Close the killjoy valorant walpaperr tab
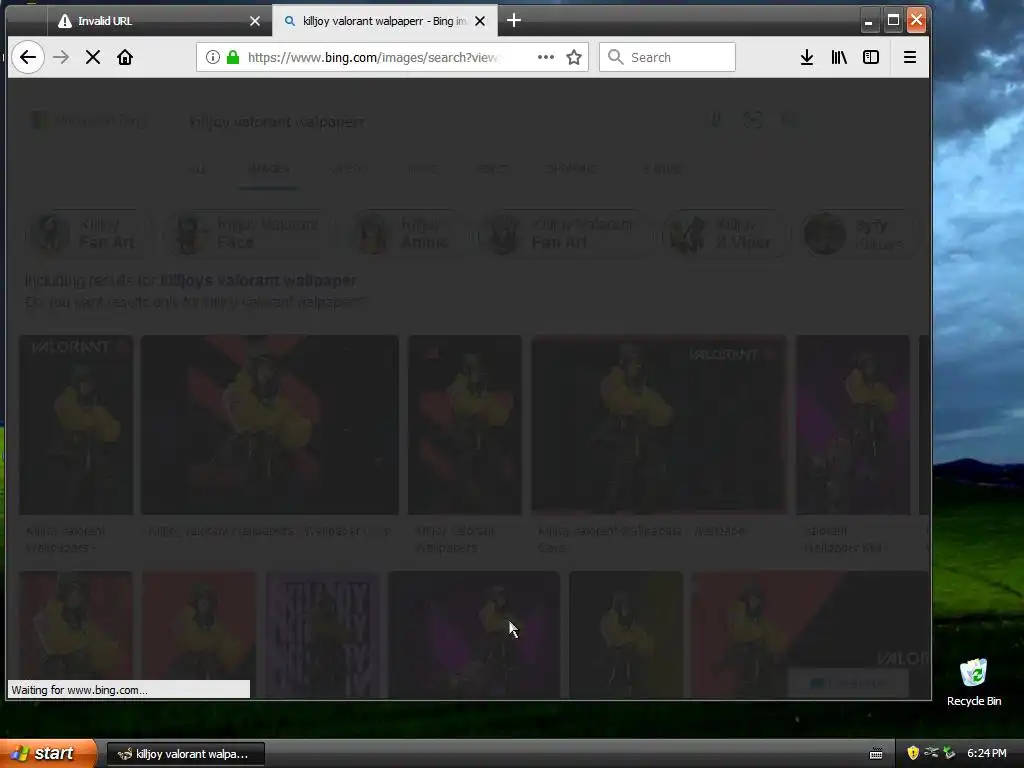Viewport: 1024px width, 768px height. pos(480,21)
